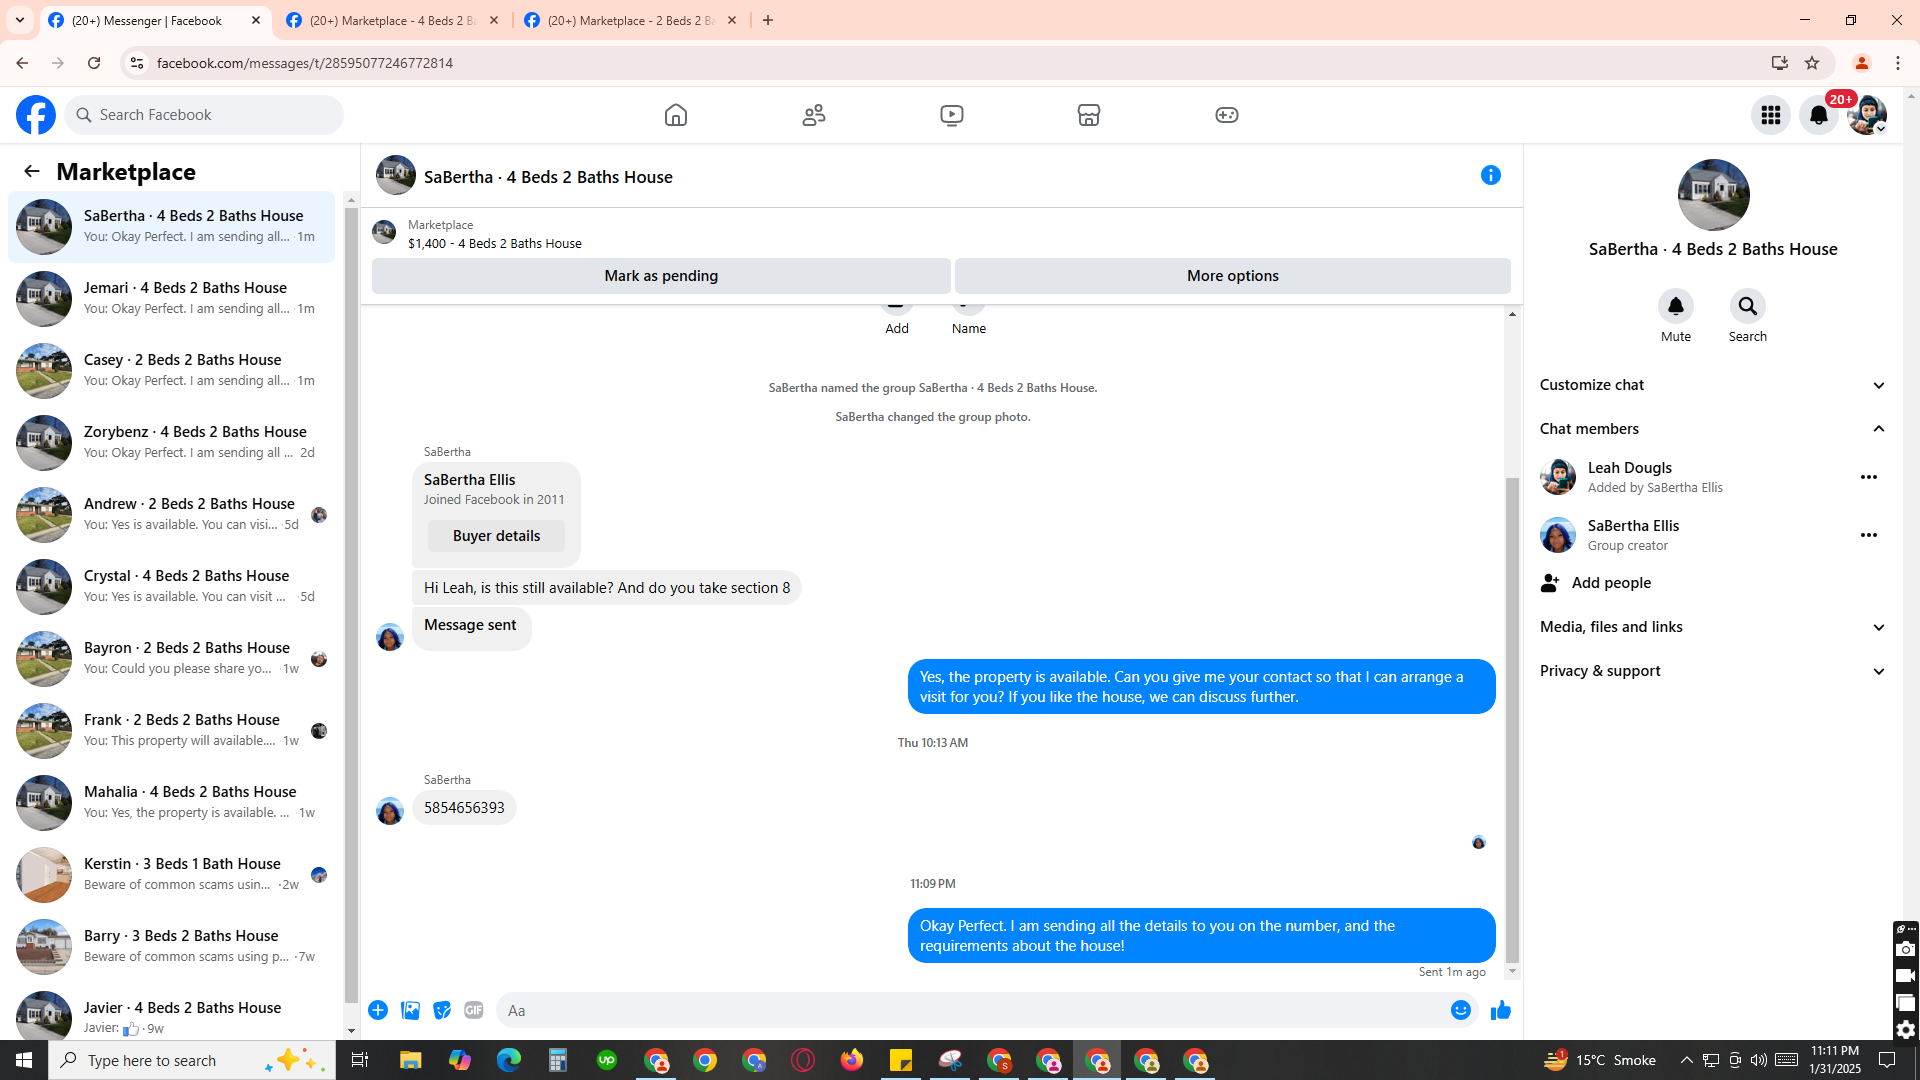Open Andrew 2 Beds 2 Baths House chat
Image resolution: width=1920 pixels, height=1080 pixels.
pyautogui.click(x=172, y=515)
